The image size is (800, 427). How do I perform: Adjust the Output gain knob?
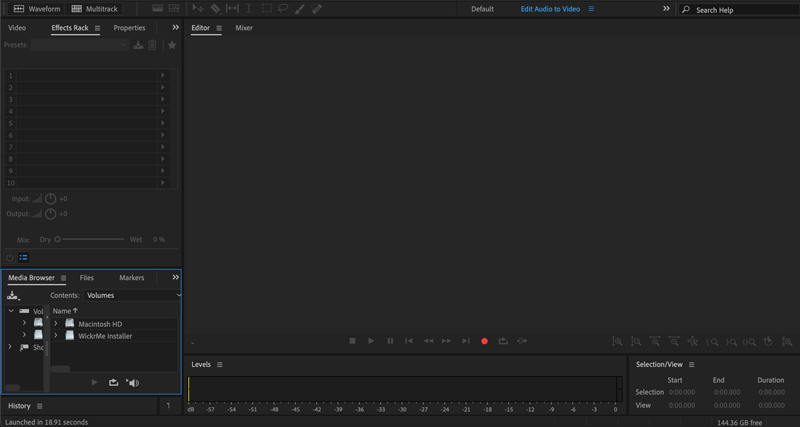(50, 214)
